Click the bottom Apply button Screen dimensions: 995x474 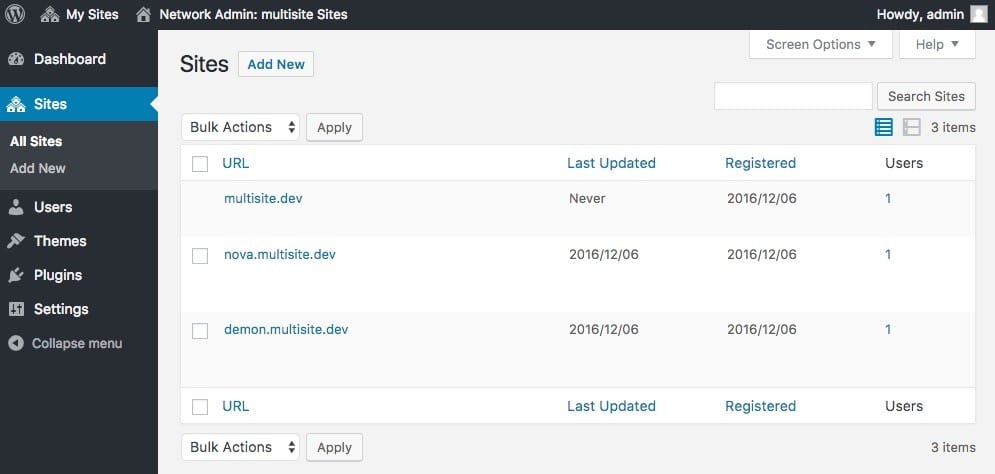pos(334,447)
